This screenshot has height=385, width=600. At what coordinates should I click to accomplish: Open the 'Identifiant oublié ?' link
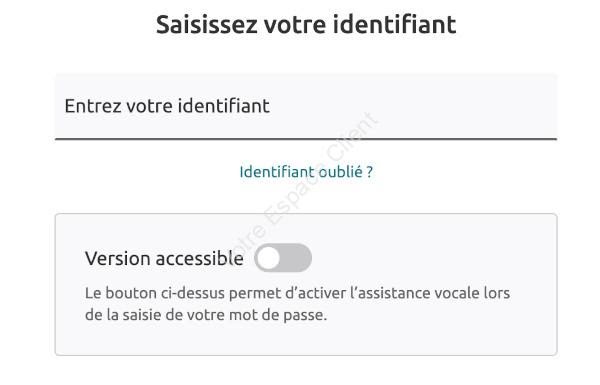point(306,172)
